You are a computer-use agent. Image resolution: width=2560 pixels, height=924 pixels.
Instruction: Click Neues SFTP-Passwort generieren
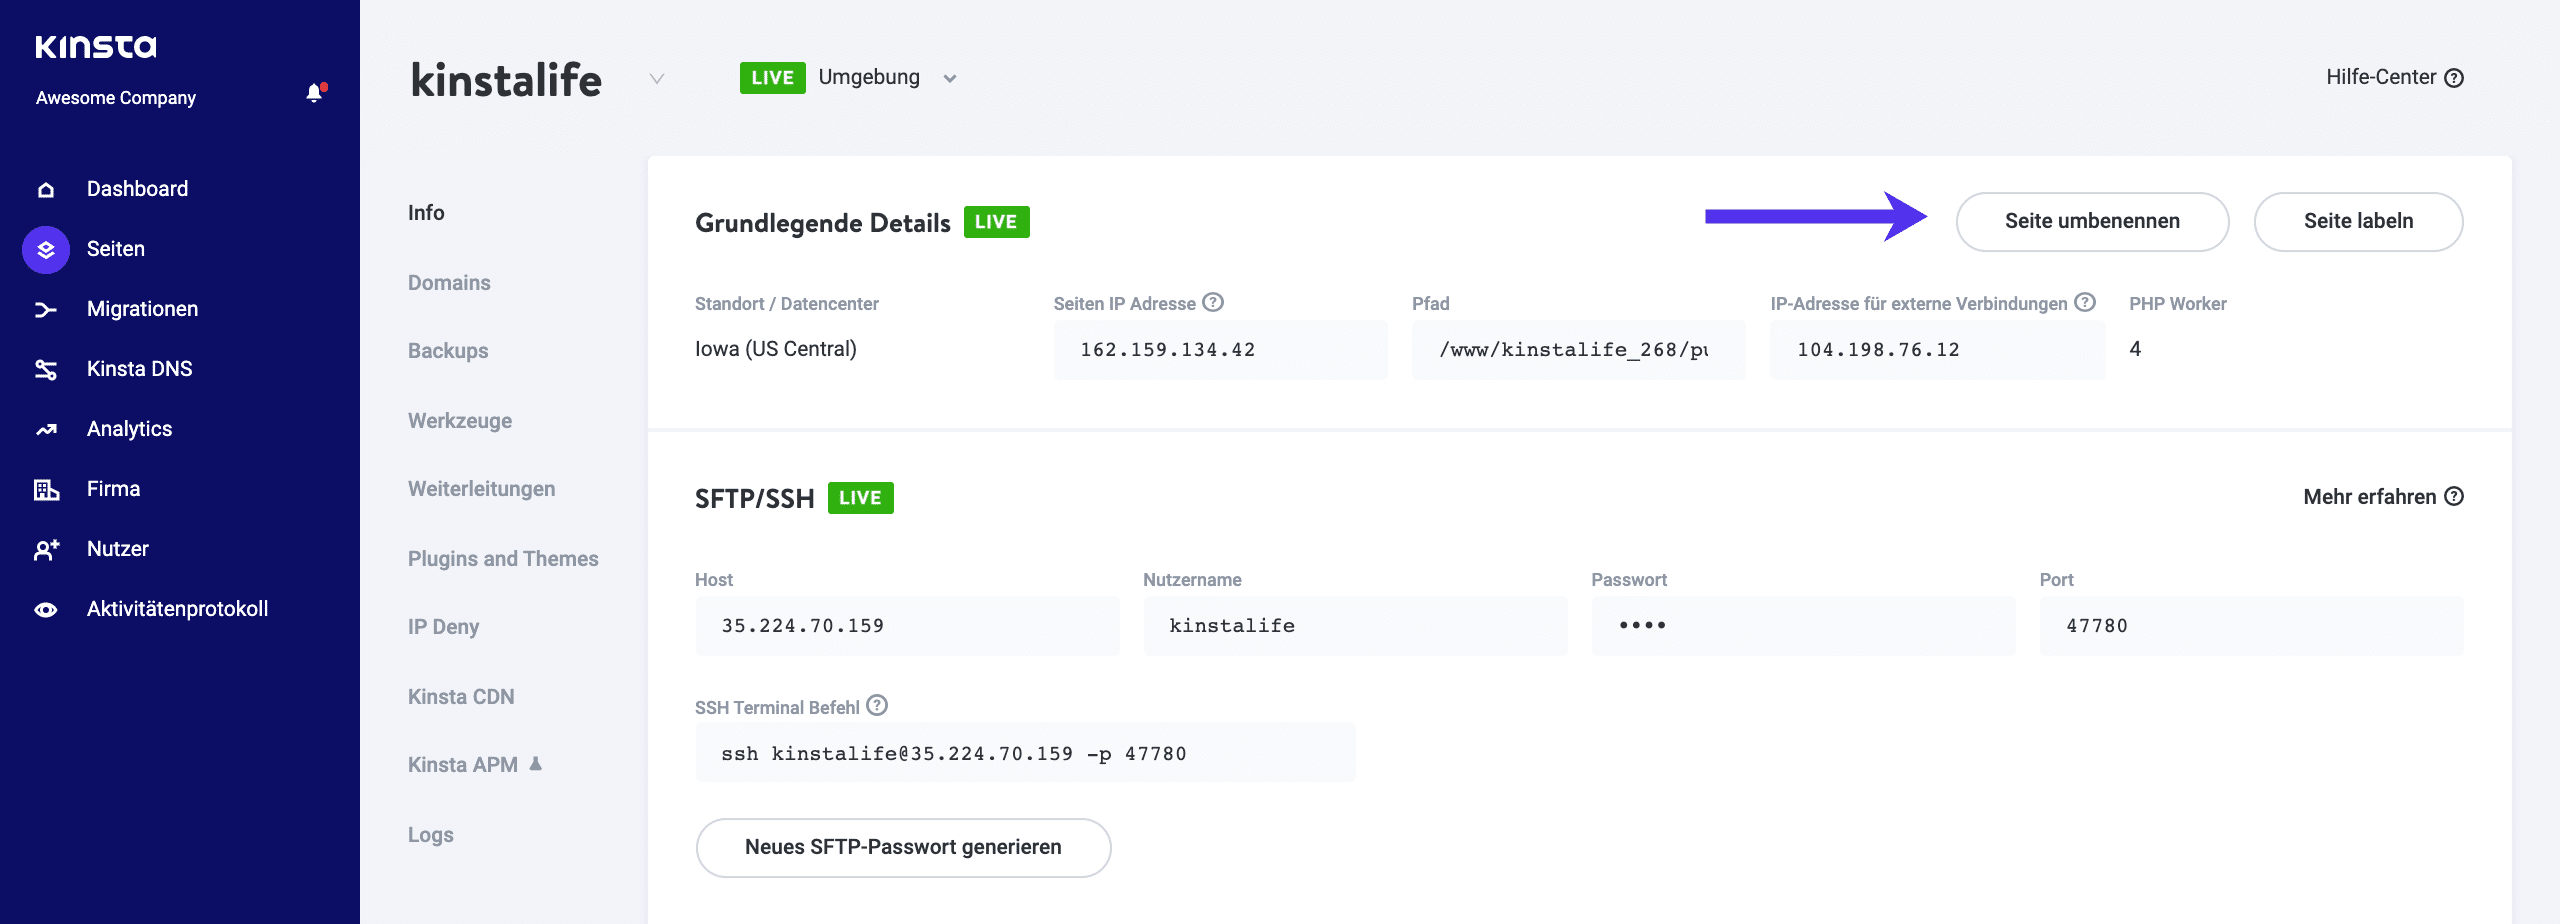(x=902, y=847)
